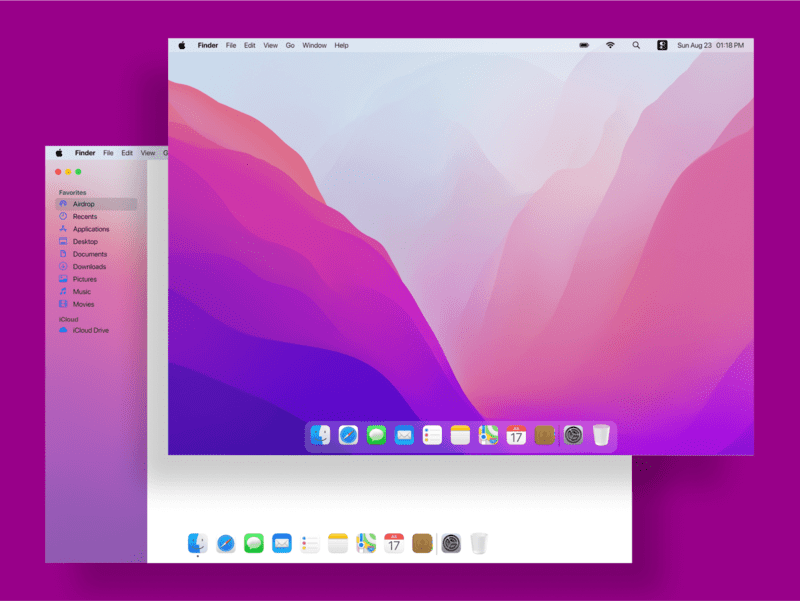The height and width of the screenshot is (601, 800).
Task: Open Applications in the Finder sidebar
Action: pyautogui.click(x=96, y=229)
